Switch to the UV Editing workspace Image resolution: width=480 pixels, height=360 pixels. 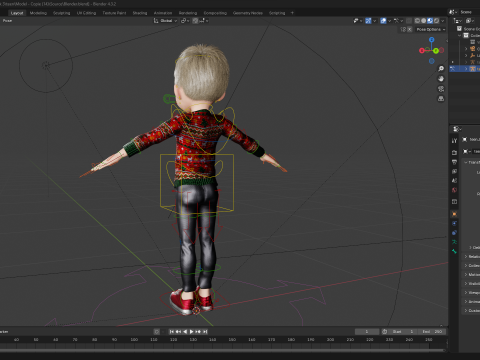tap(86, 13)
